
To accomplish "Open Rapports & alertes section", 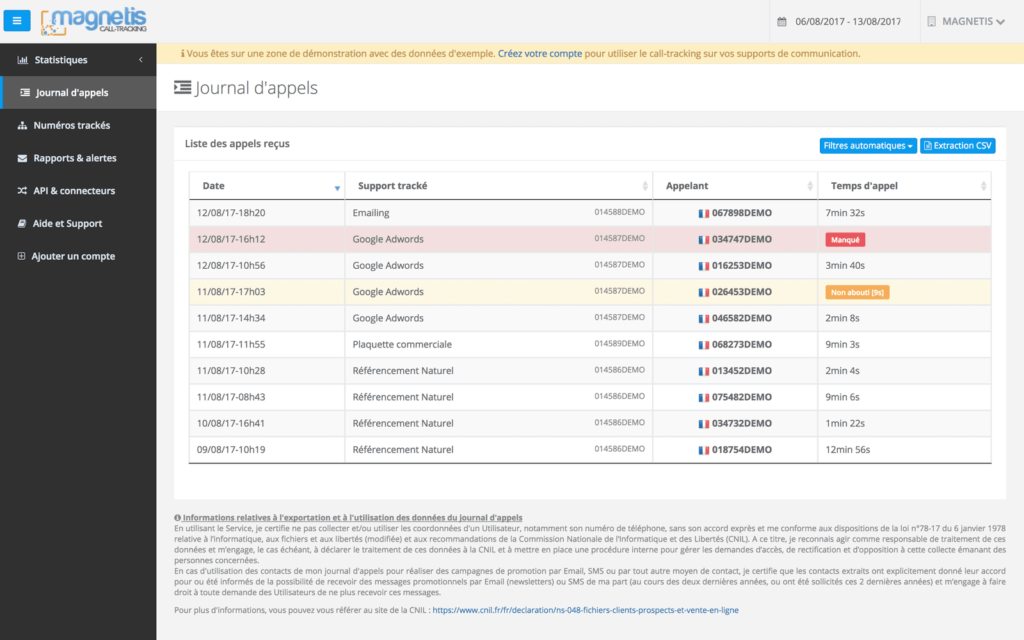I will coord(78,158).
